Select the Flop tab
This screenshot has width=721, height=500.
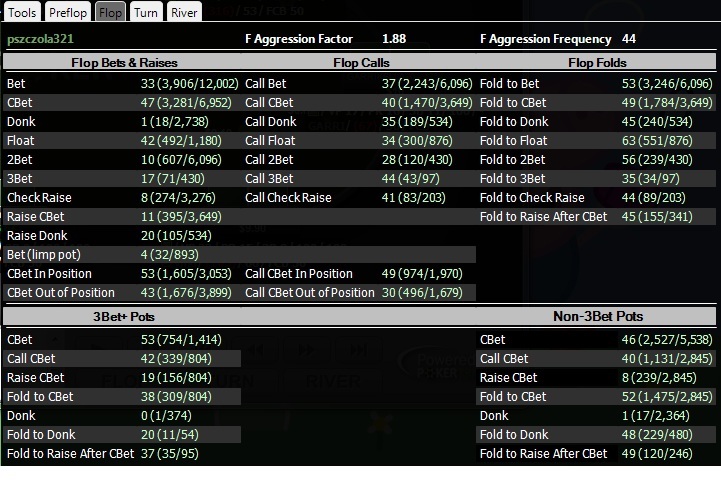(x=110, y=12)
